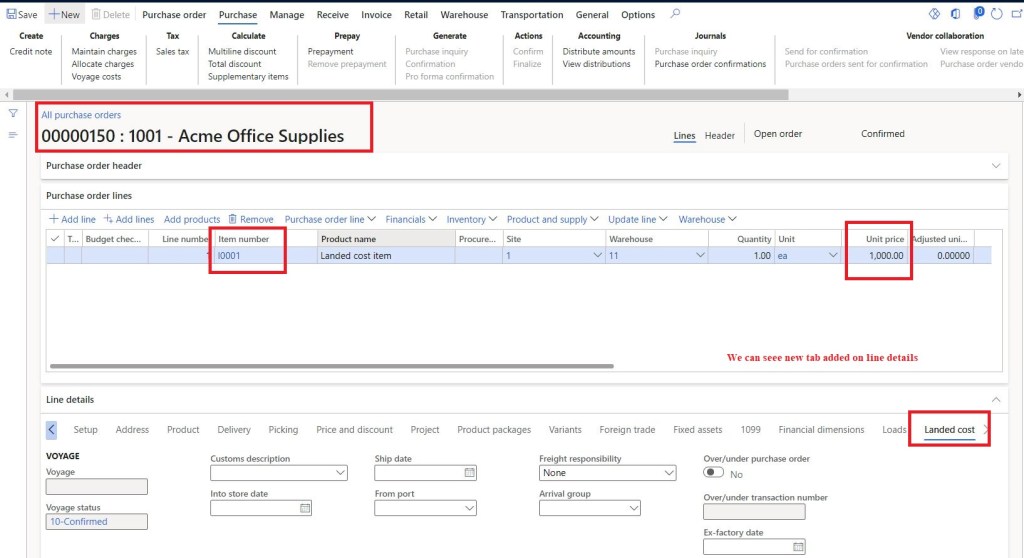Click the Remove trash icon in lines toolbar
1024x558 pixels.
[233, 219]
